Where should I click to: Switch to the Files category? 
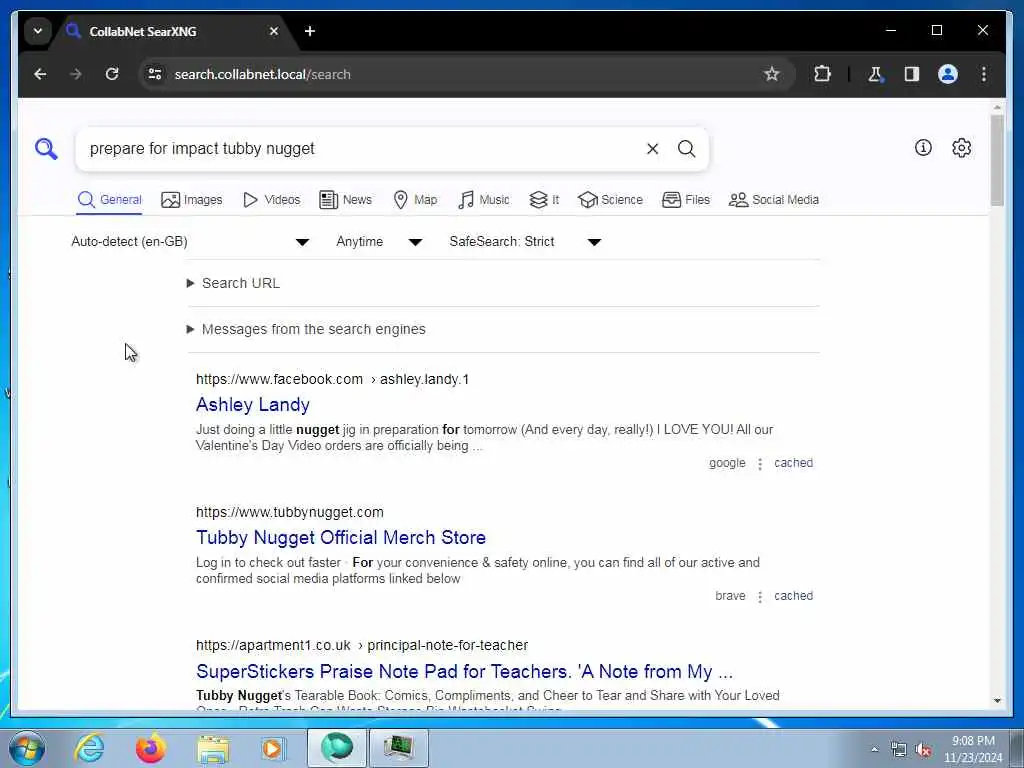pos(686,200)
